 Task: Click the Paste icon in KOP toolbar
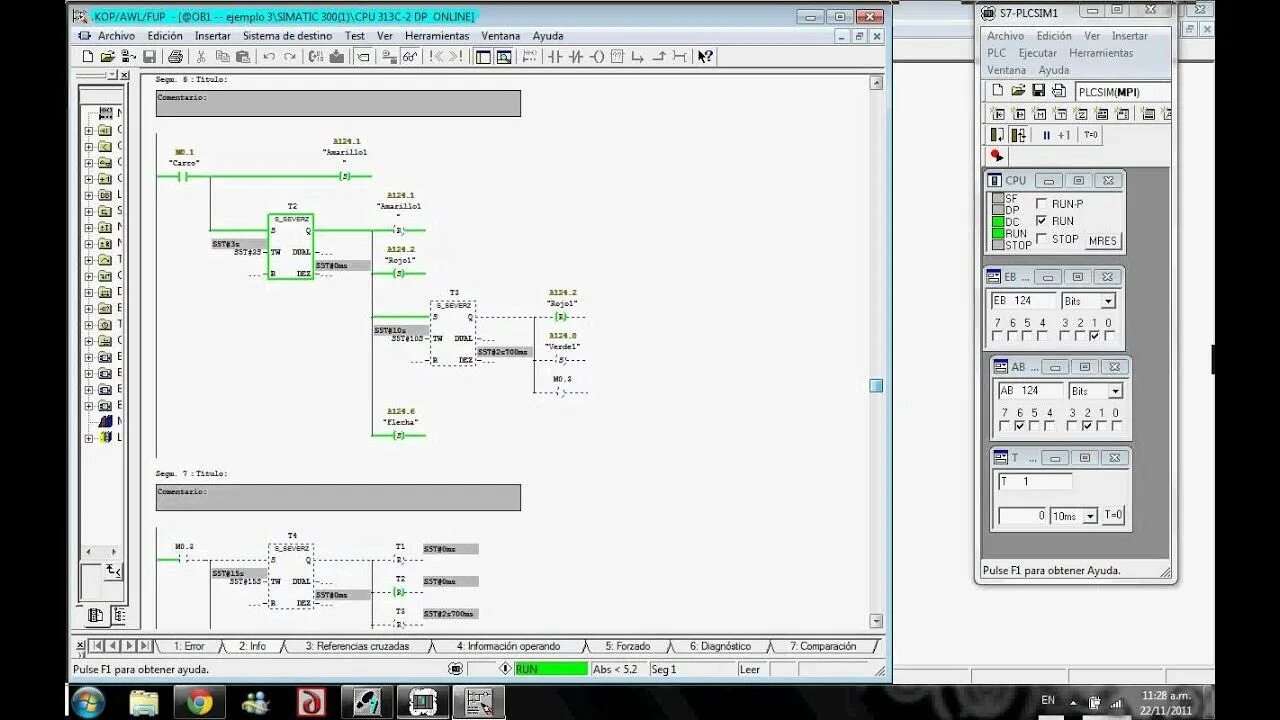point(243,57)
